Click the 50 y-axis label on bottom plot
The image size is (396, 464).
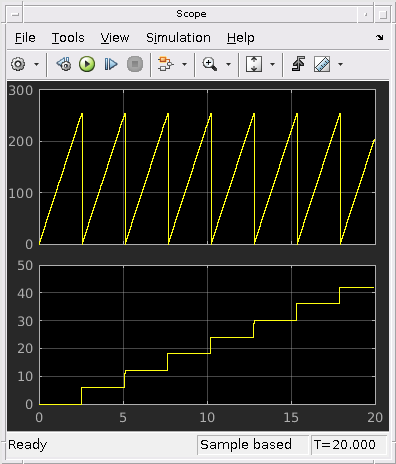click(25, 266)
